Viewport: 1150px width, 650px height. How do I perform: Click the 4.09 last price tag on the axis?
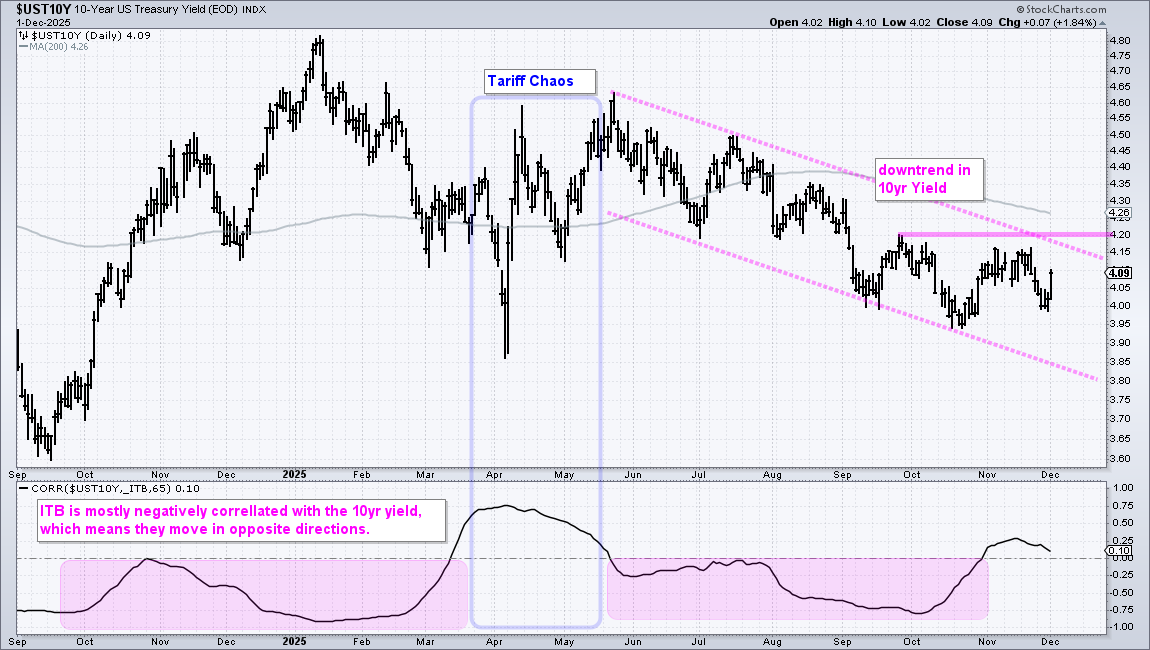coord(1119,273)
